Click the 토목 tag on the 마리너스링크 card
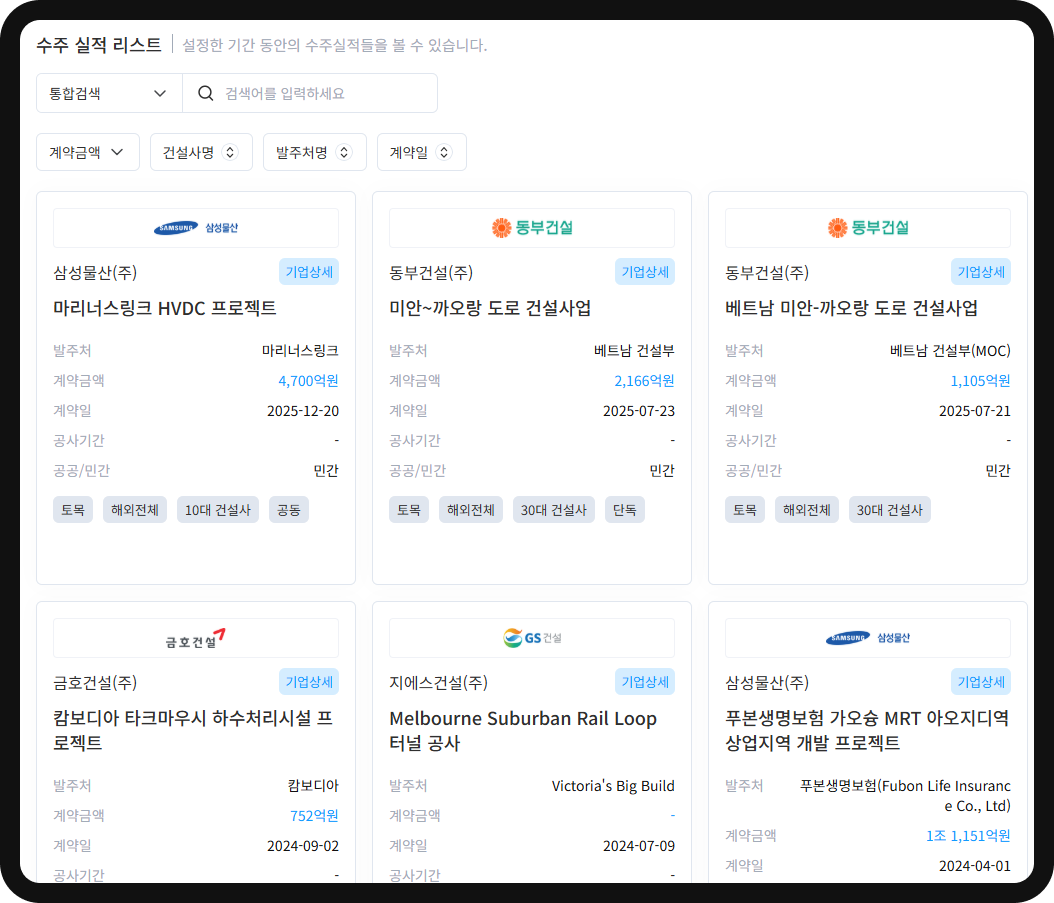This screenshot has width=1054, height=903. 73,510
